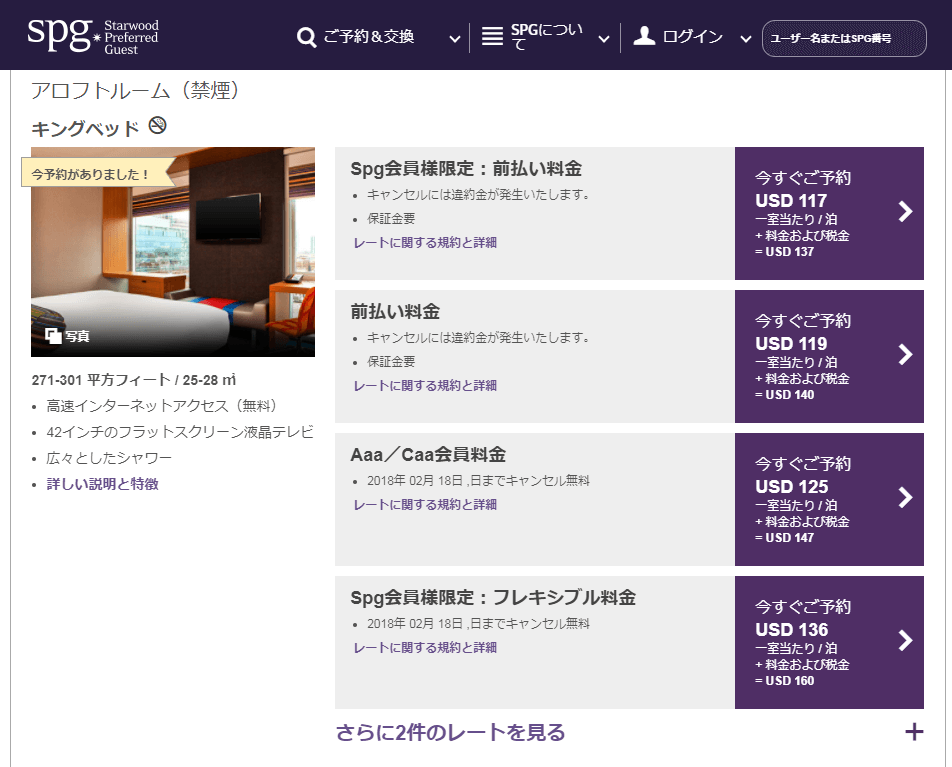952x767 pixels.
Task: Click the no-smoking icon beside キングベッド
Action: click(157, 126)
